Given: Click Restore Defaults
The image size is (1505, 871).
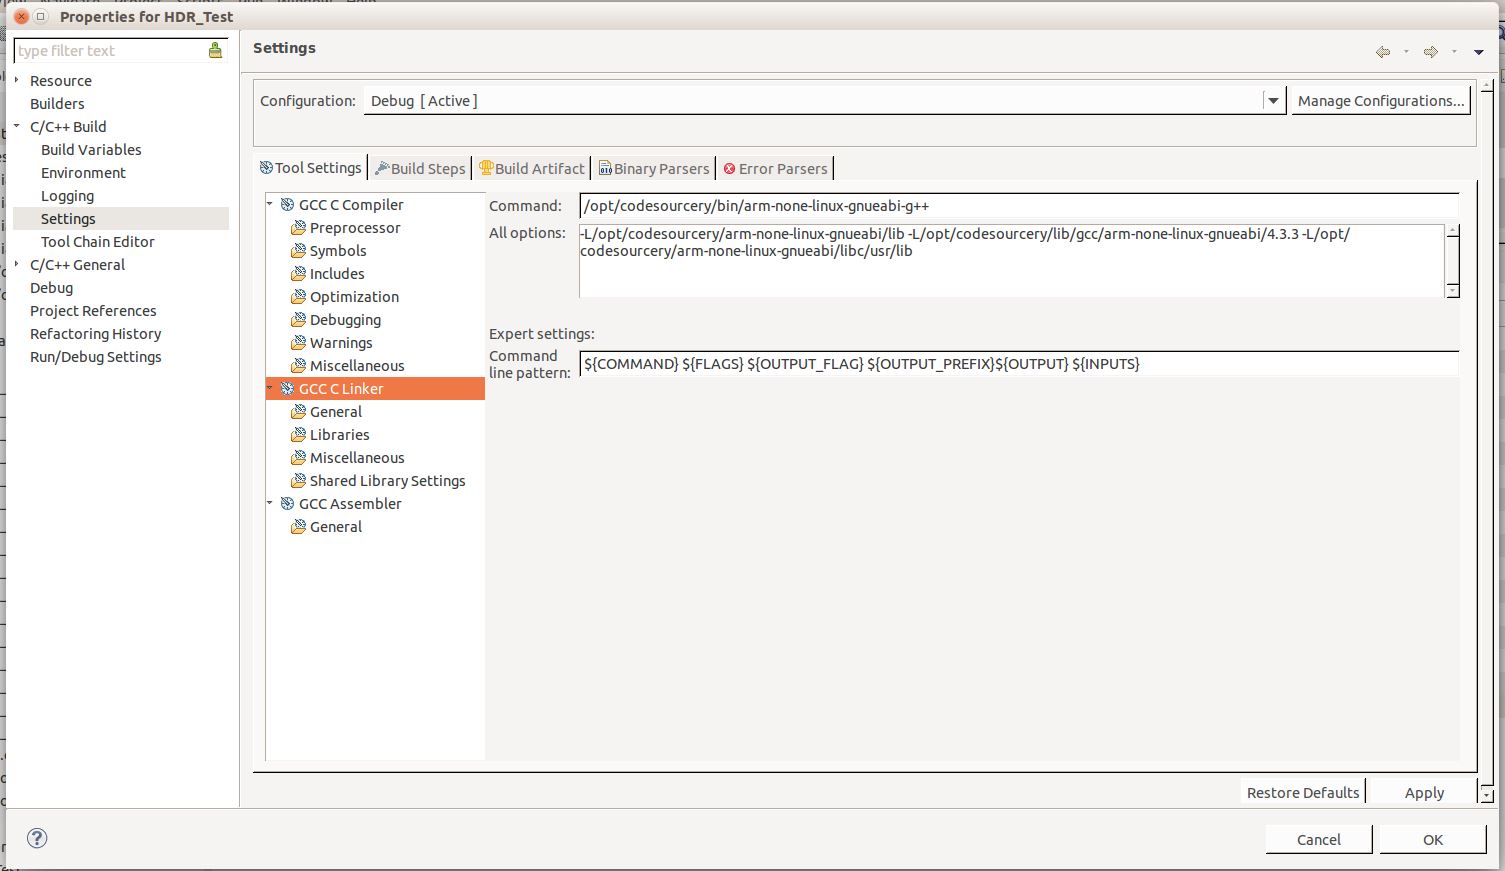Looking at the screenshot, I should tap(1302, 791).
